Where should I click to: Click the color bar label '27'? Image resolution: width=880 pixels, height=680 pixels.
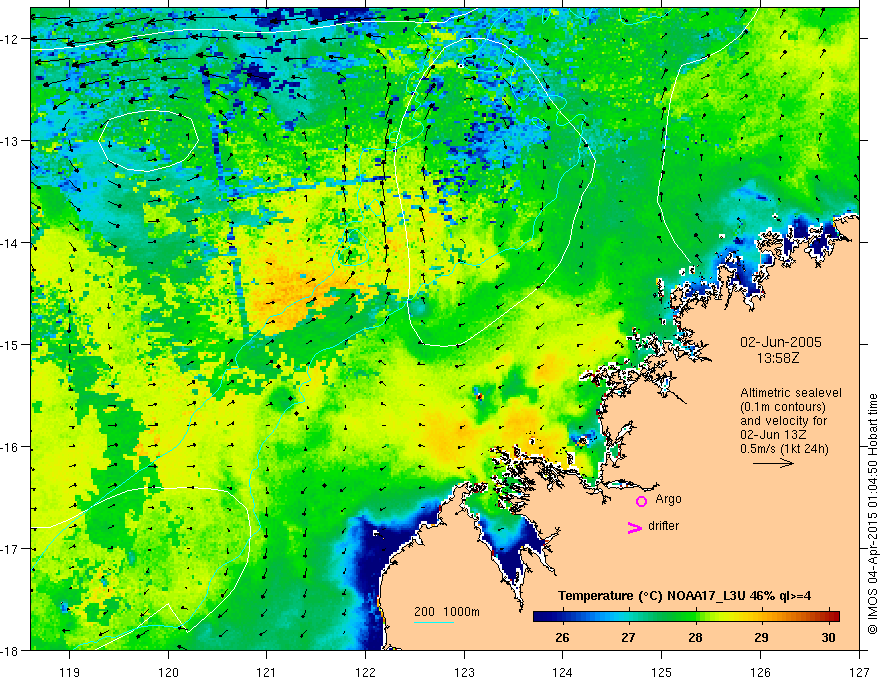[x=628, y=638]
